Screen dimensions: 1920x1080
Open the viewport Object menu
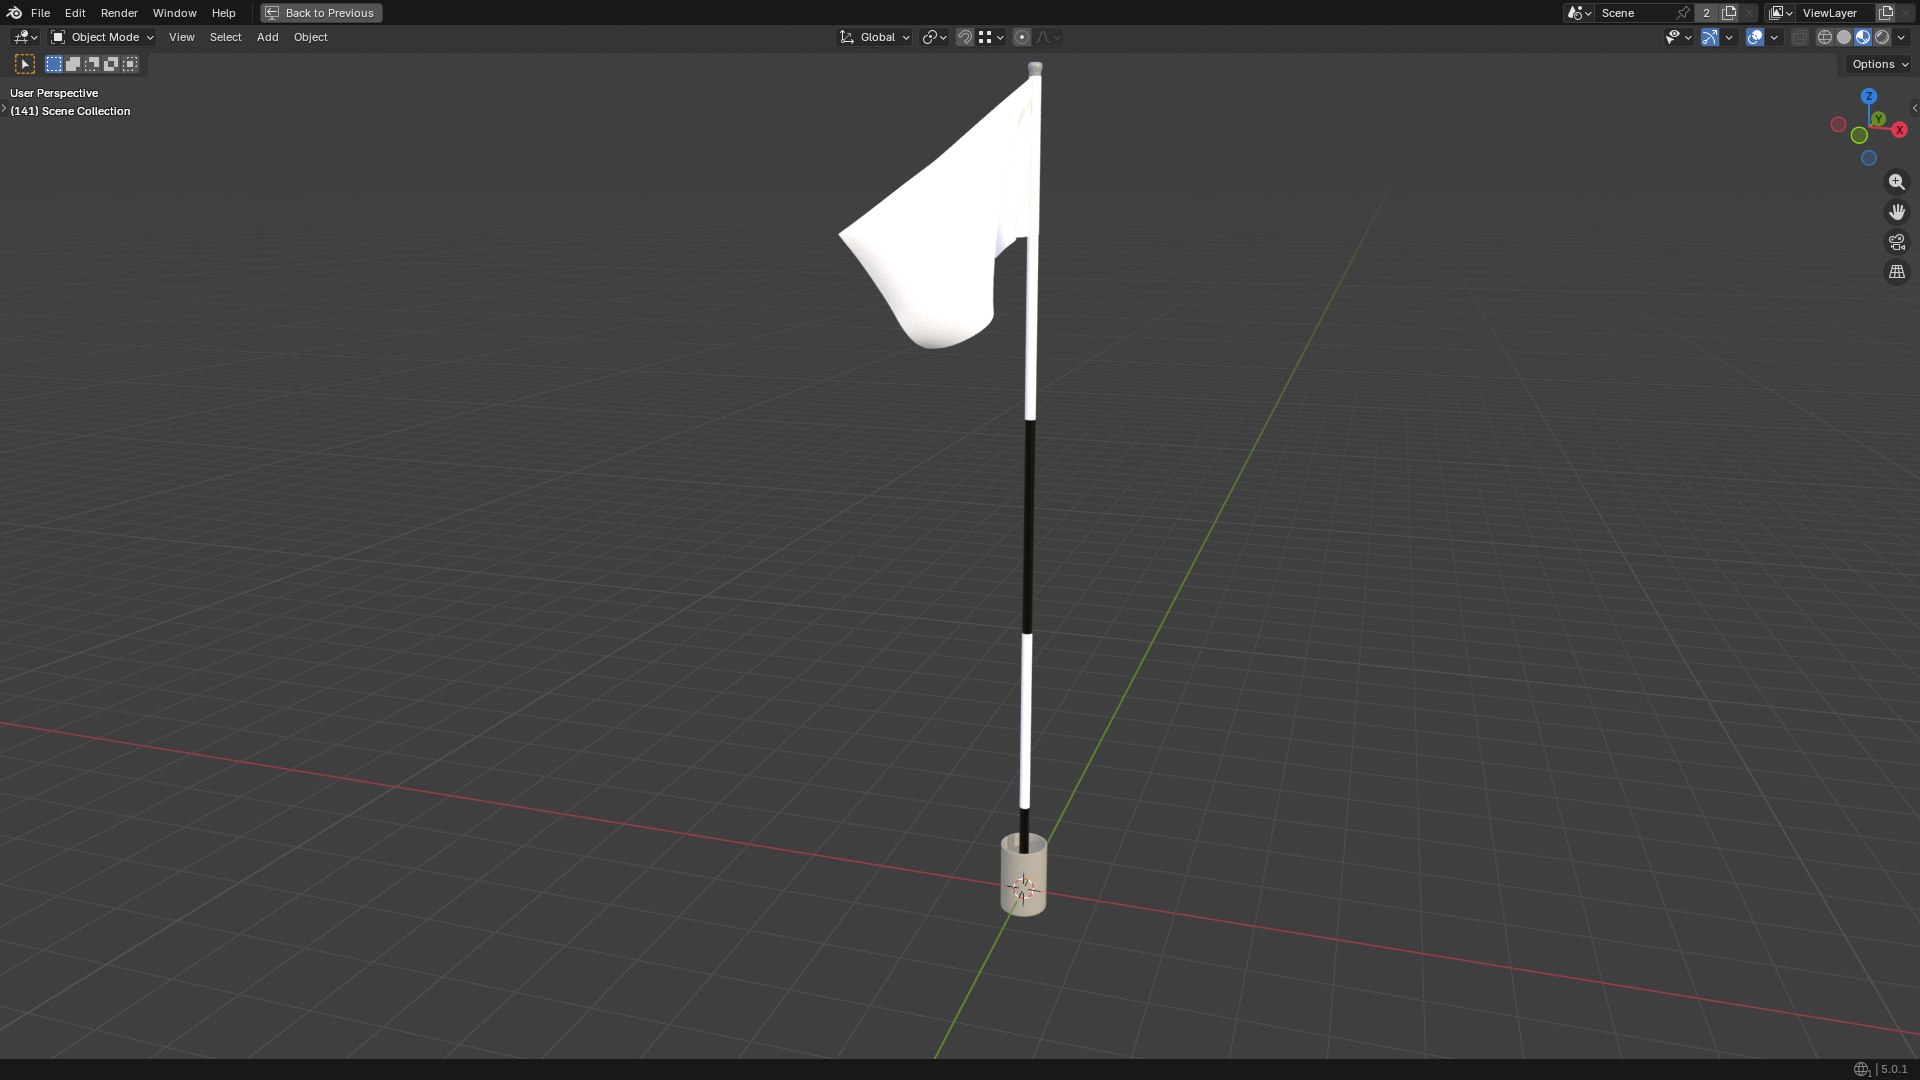tap(310, 37)
